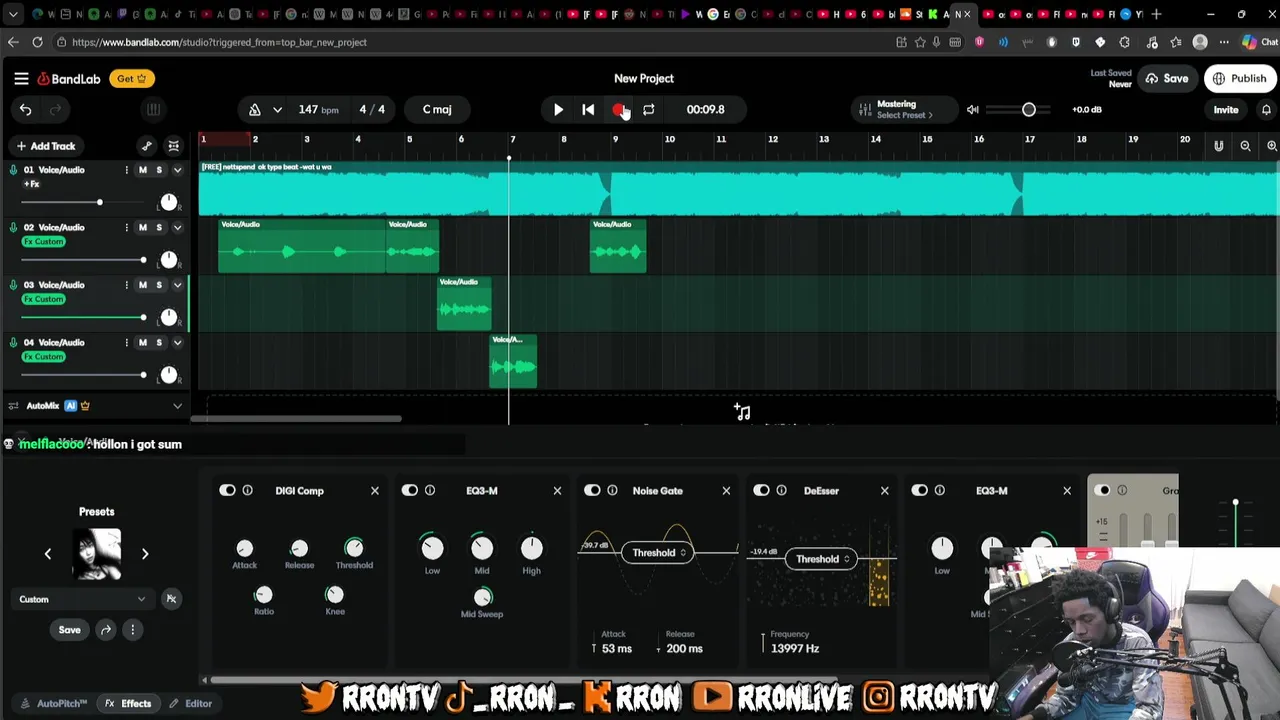Open the notifications bell
1280x720 pixels.
click(x=1266, y=110)
